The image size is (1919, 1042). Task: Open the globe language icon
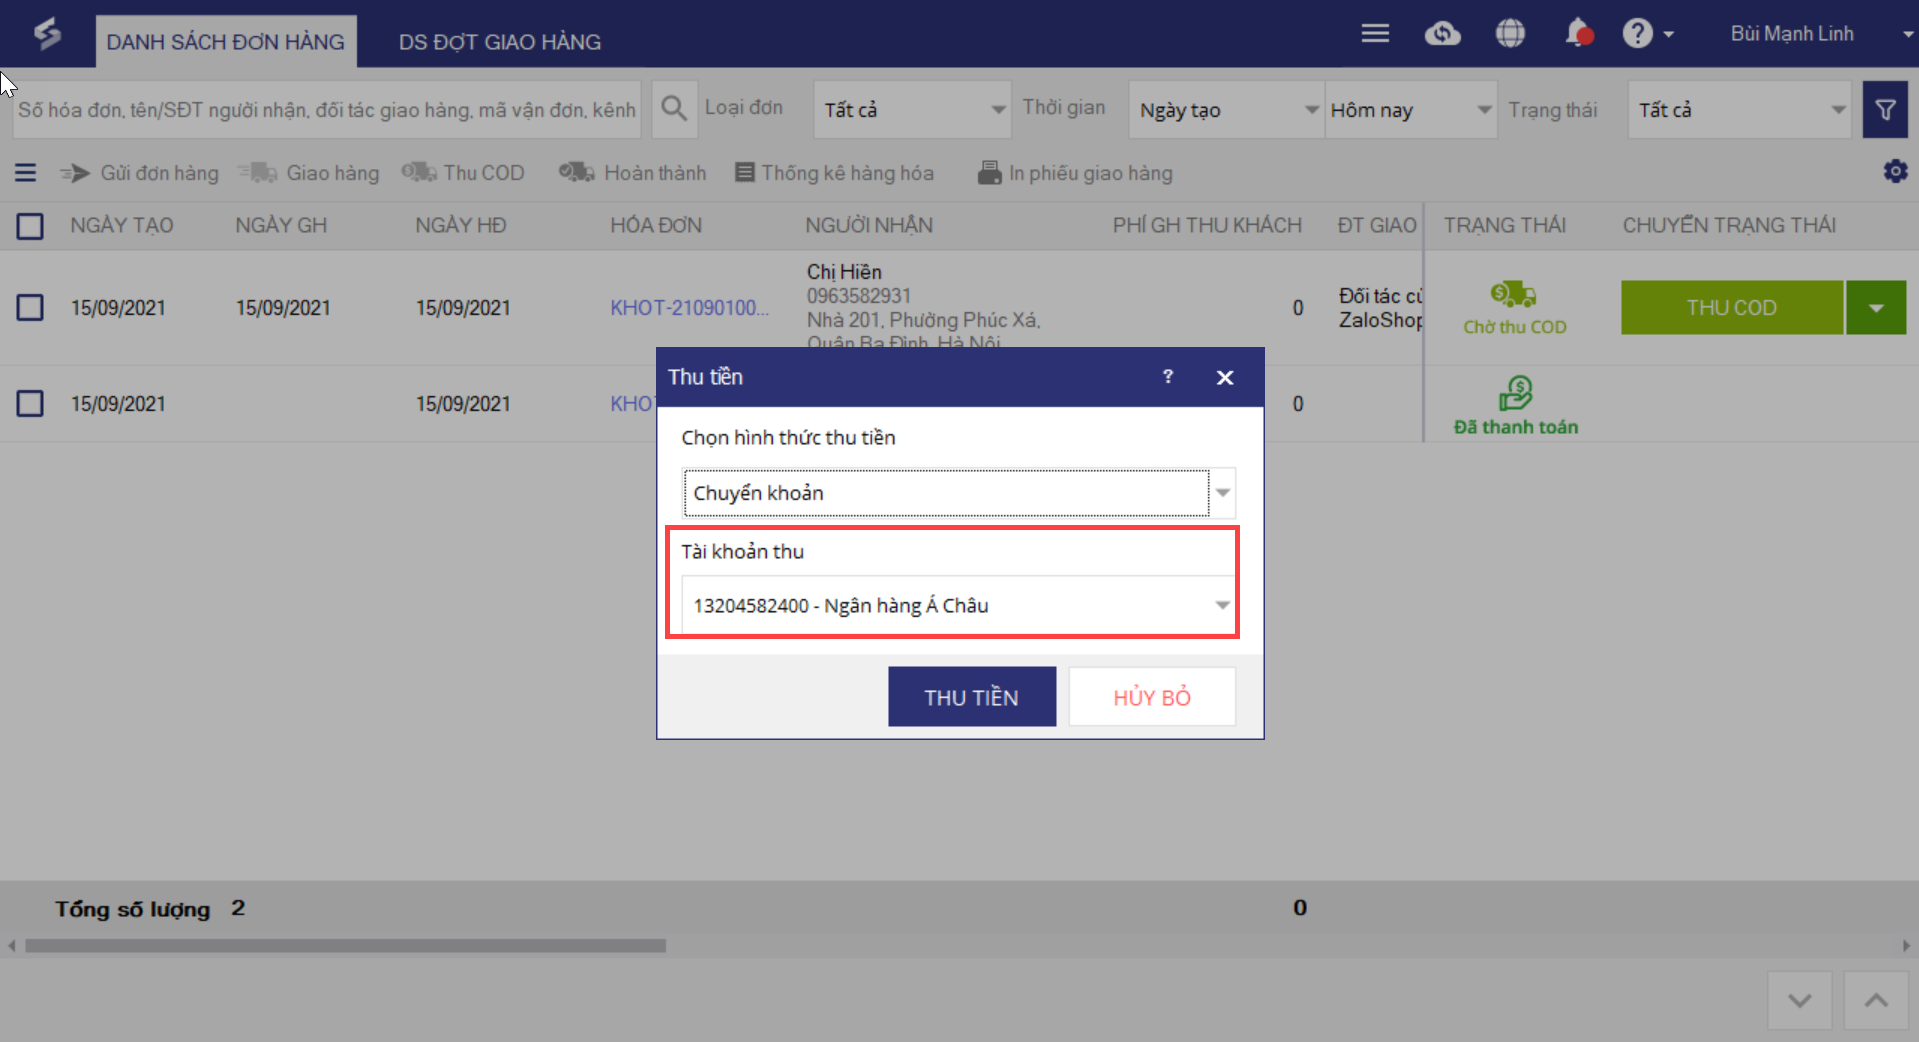1510,34
